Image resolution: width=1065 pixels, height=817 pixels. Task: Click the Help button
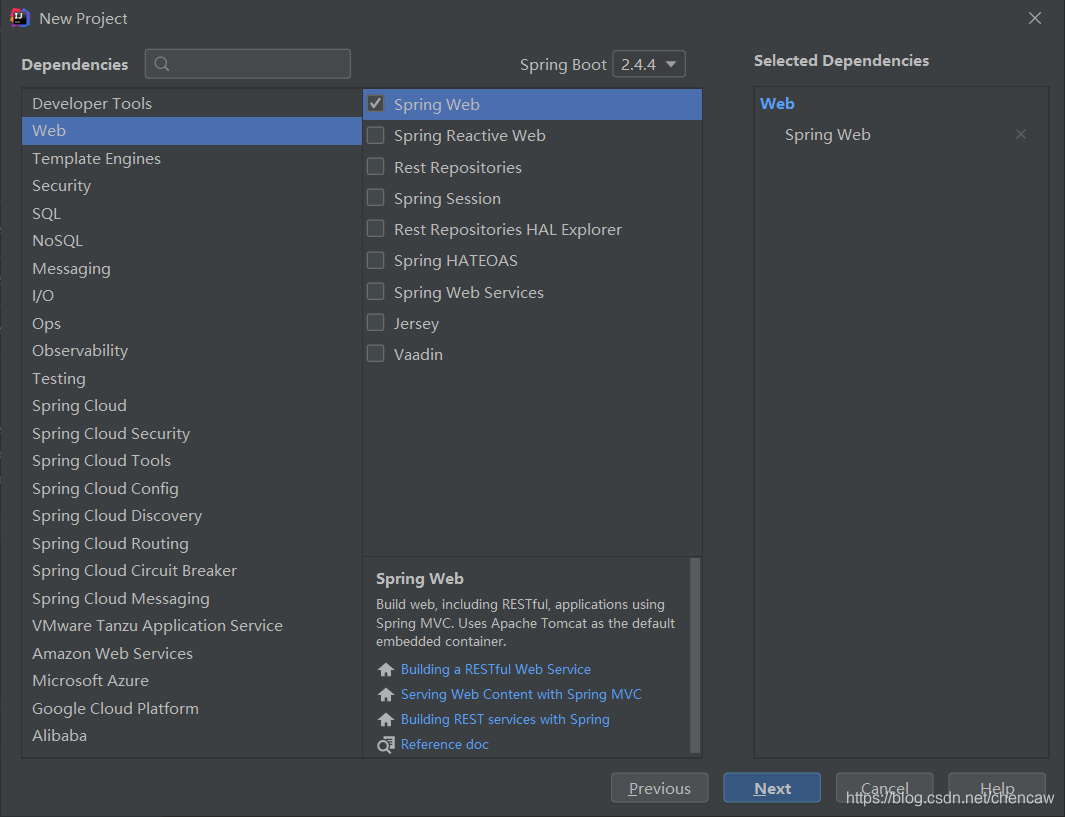997,788
